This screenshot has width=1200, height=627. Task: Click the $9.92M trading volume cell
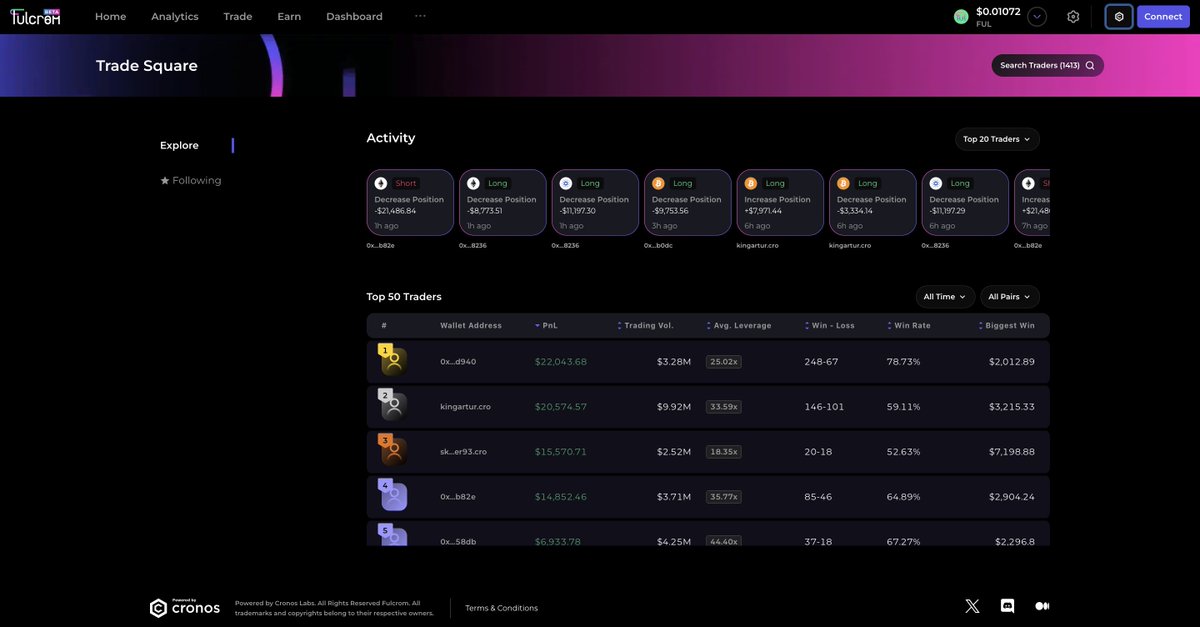674,406
